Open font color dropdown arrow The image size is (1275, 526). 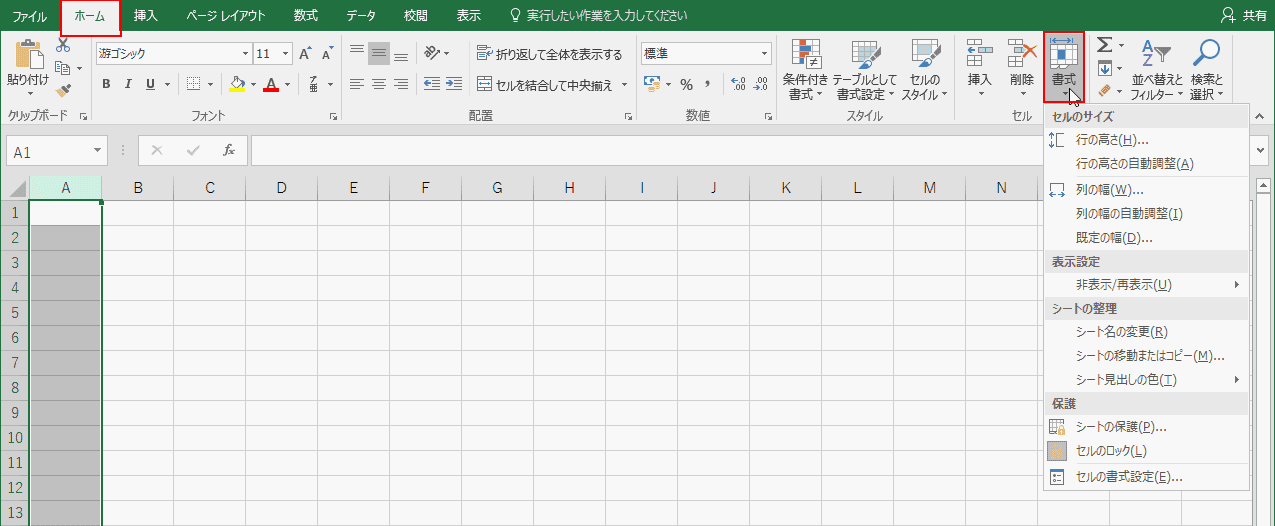tap(286, 84)
